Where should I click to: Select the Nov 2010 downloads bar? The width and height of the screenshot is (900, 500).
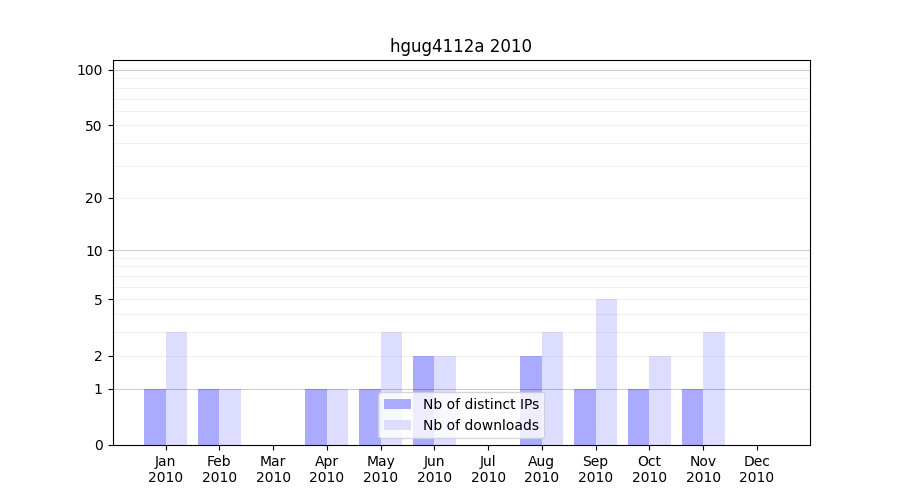point(714,388)
